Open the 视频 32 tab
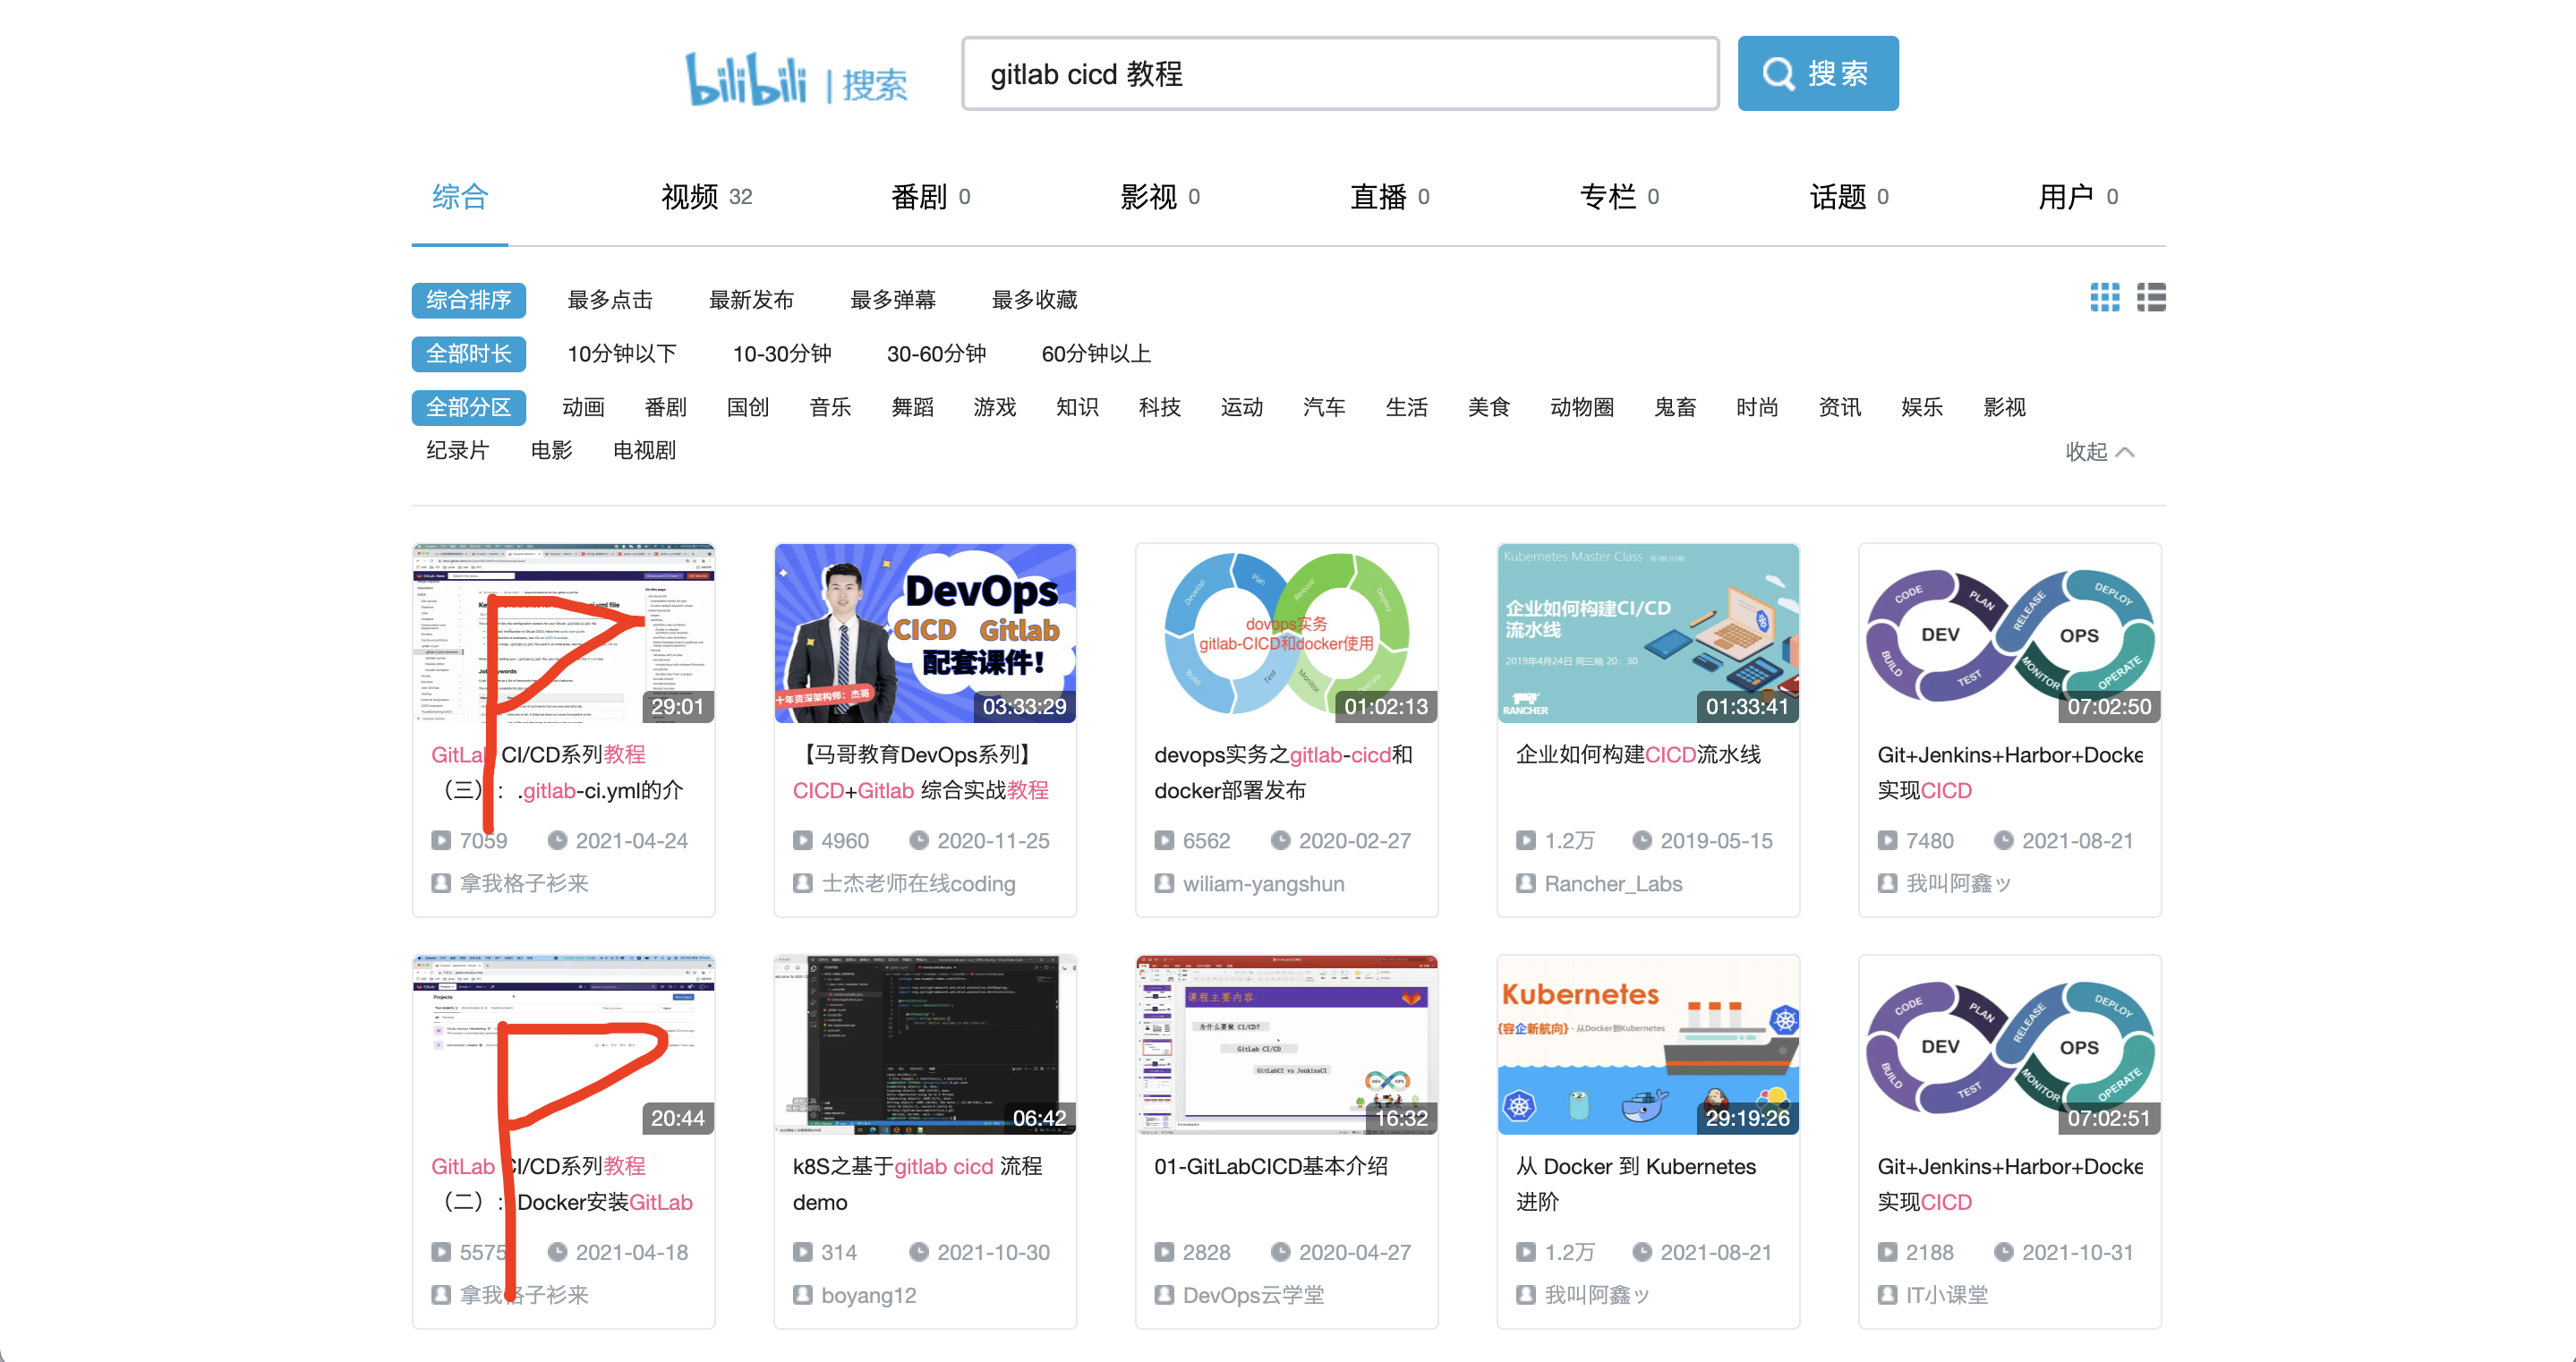This screenshot has height=1362, width=2576. 706,197
